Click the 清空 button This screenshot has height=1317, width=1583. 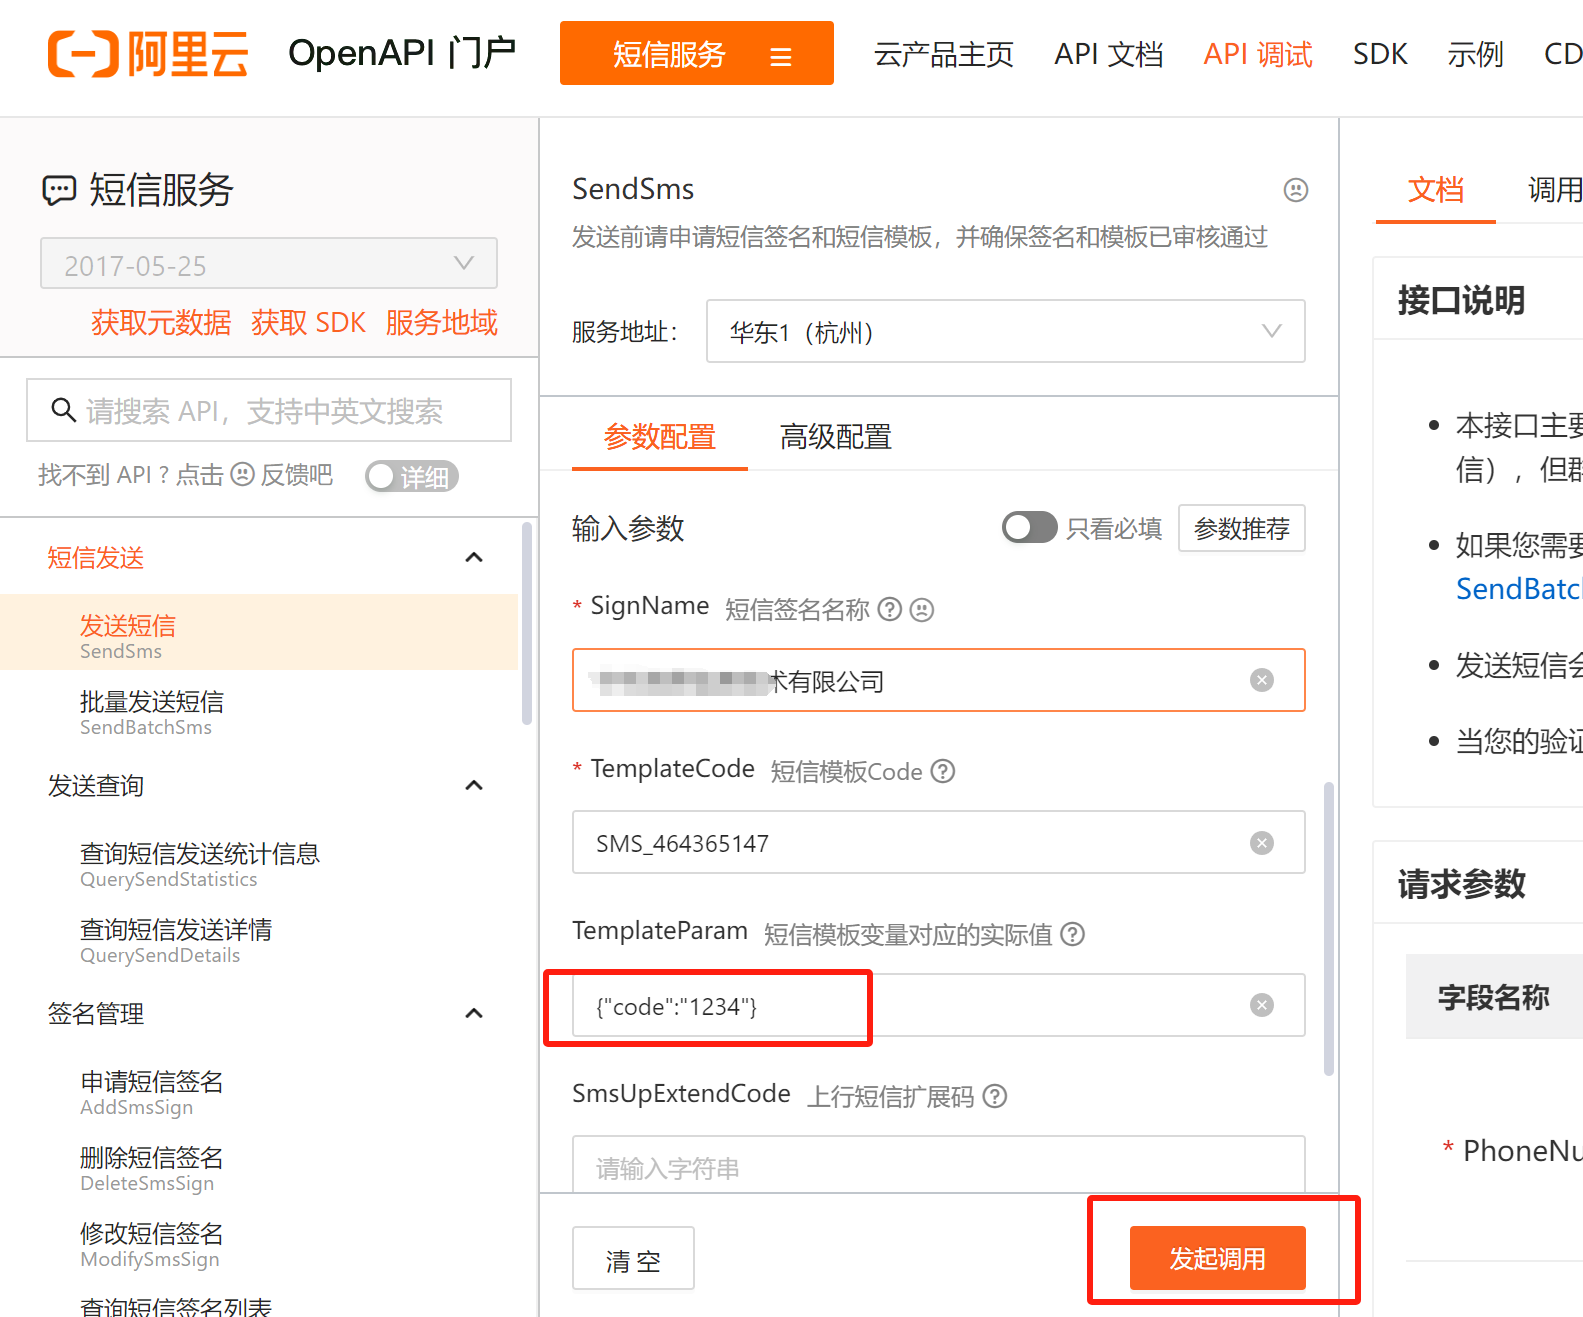point(633,1258)
